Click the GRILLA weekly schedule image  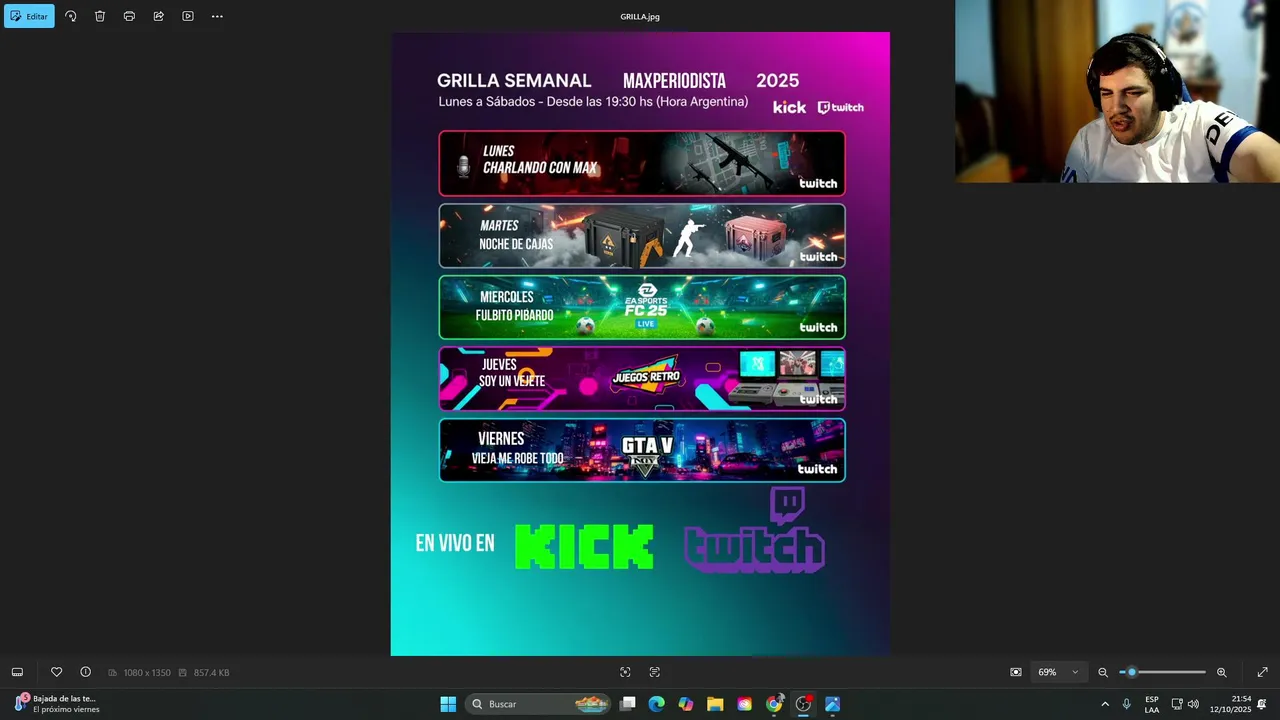coord(640,344)
